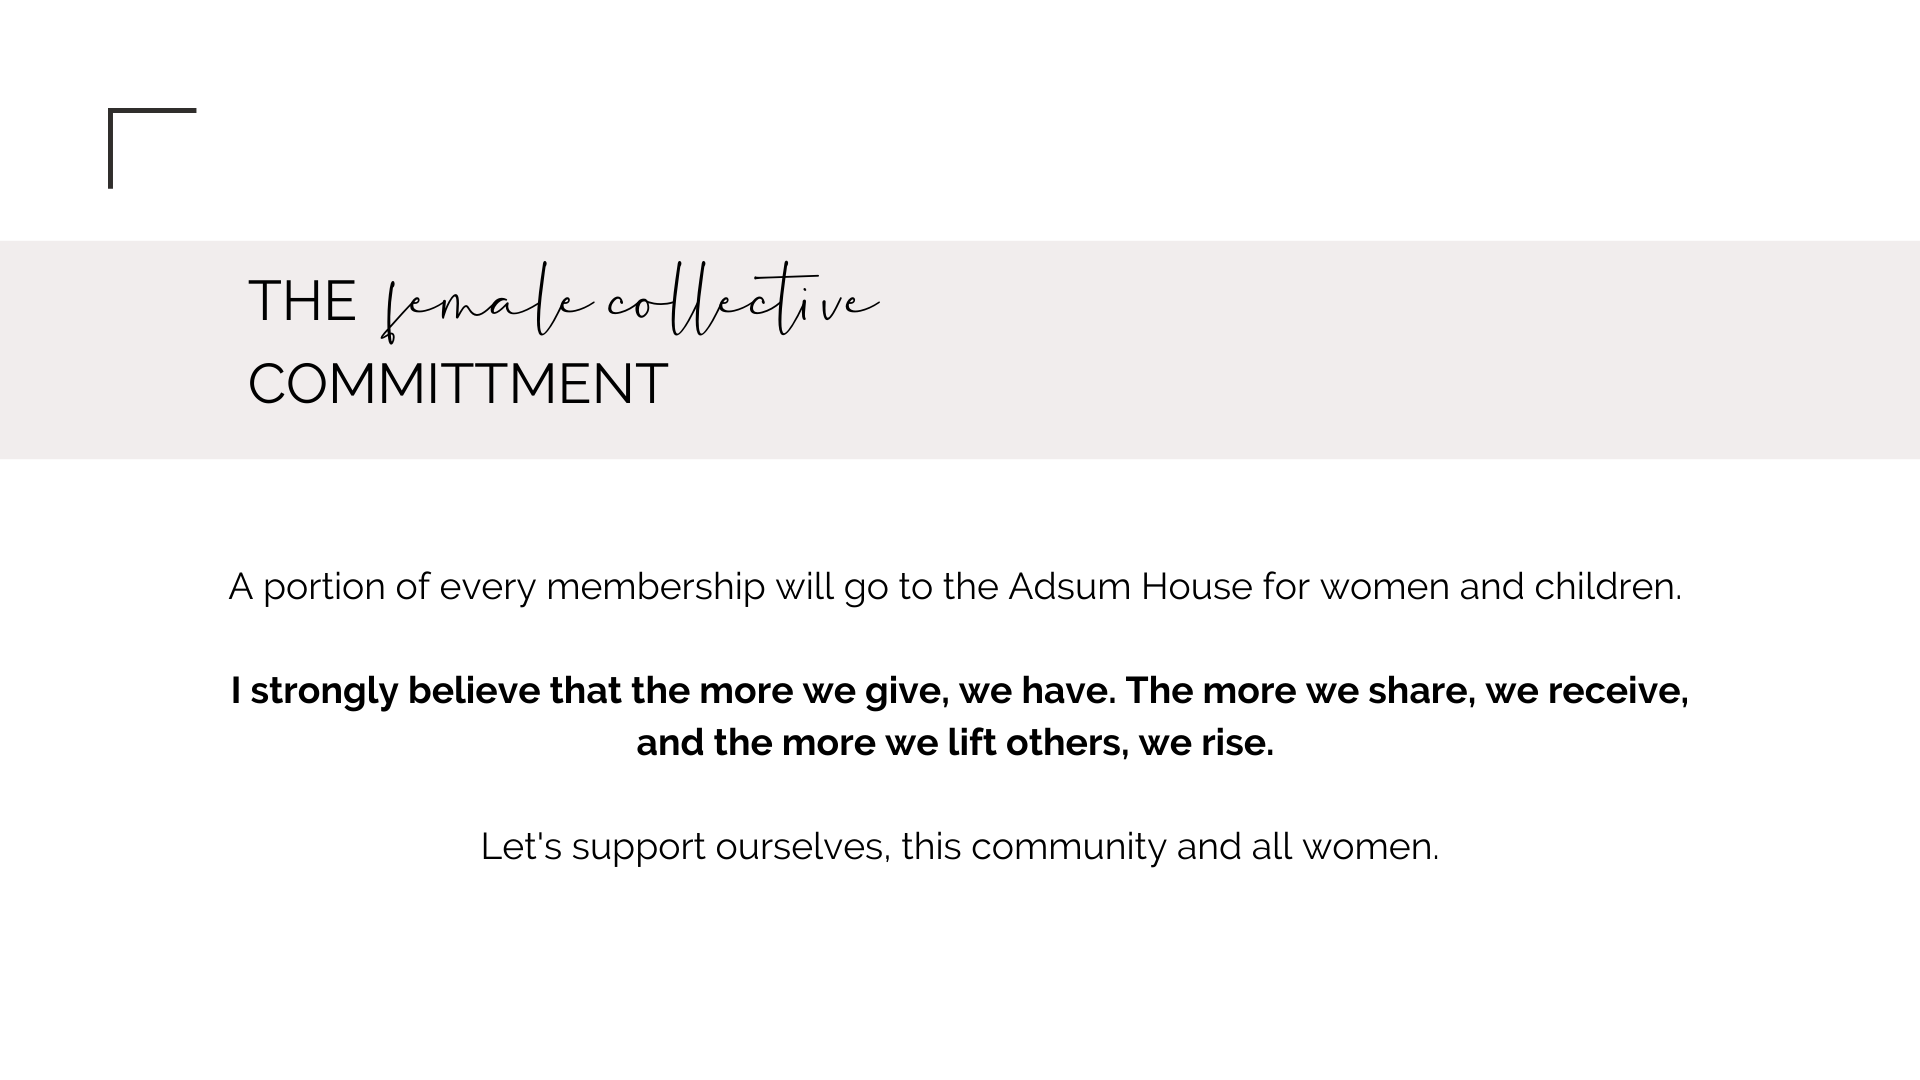Click the Adsum House sentence
1920x1080 pixels.
click(x=955, y=587)
